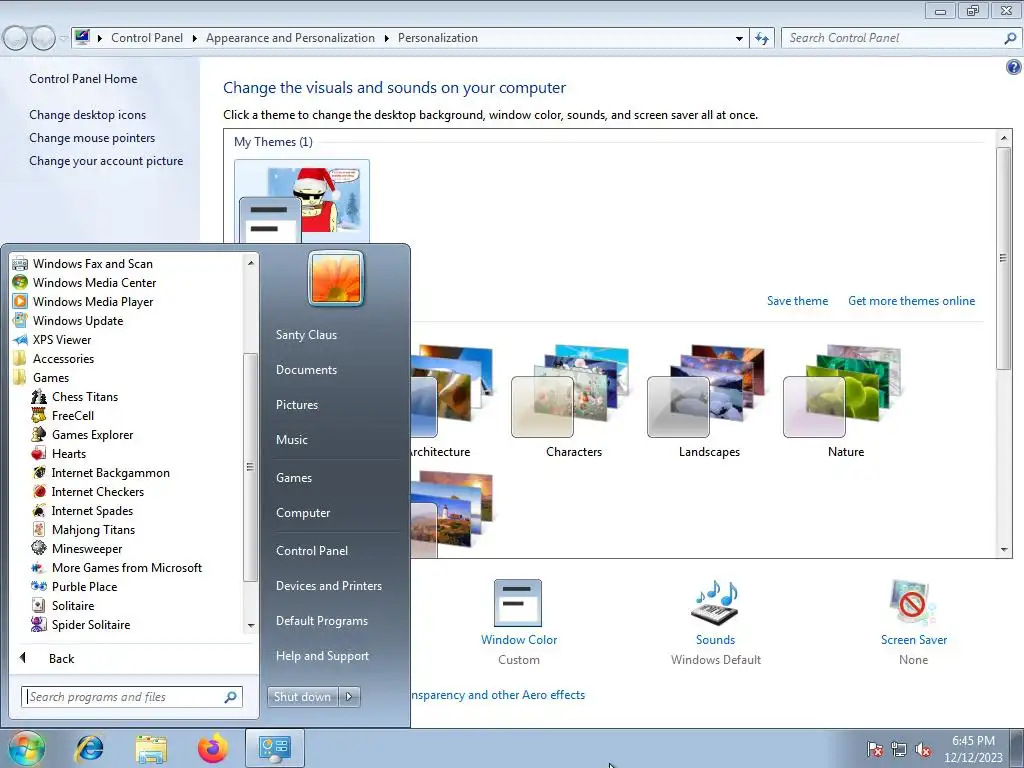This screenshot has width=1024, height=768.
Task: Open Screen Saver settings icon
Action: pos(912,603)
